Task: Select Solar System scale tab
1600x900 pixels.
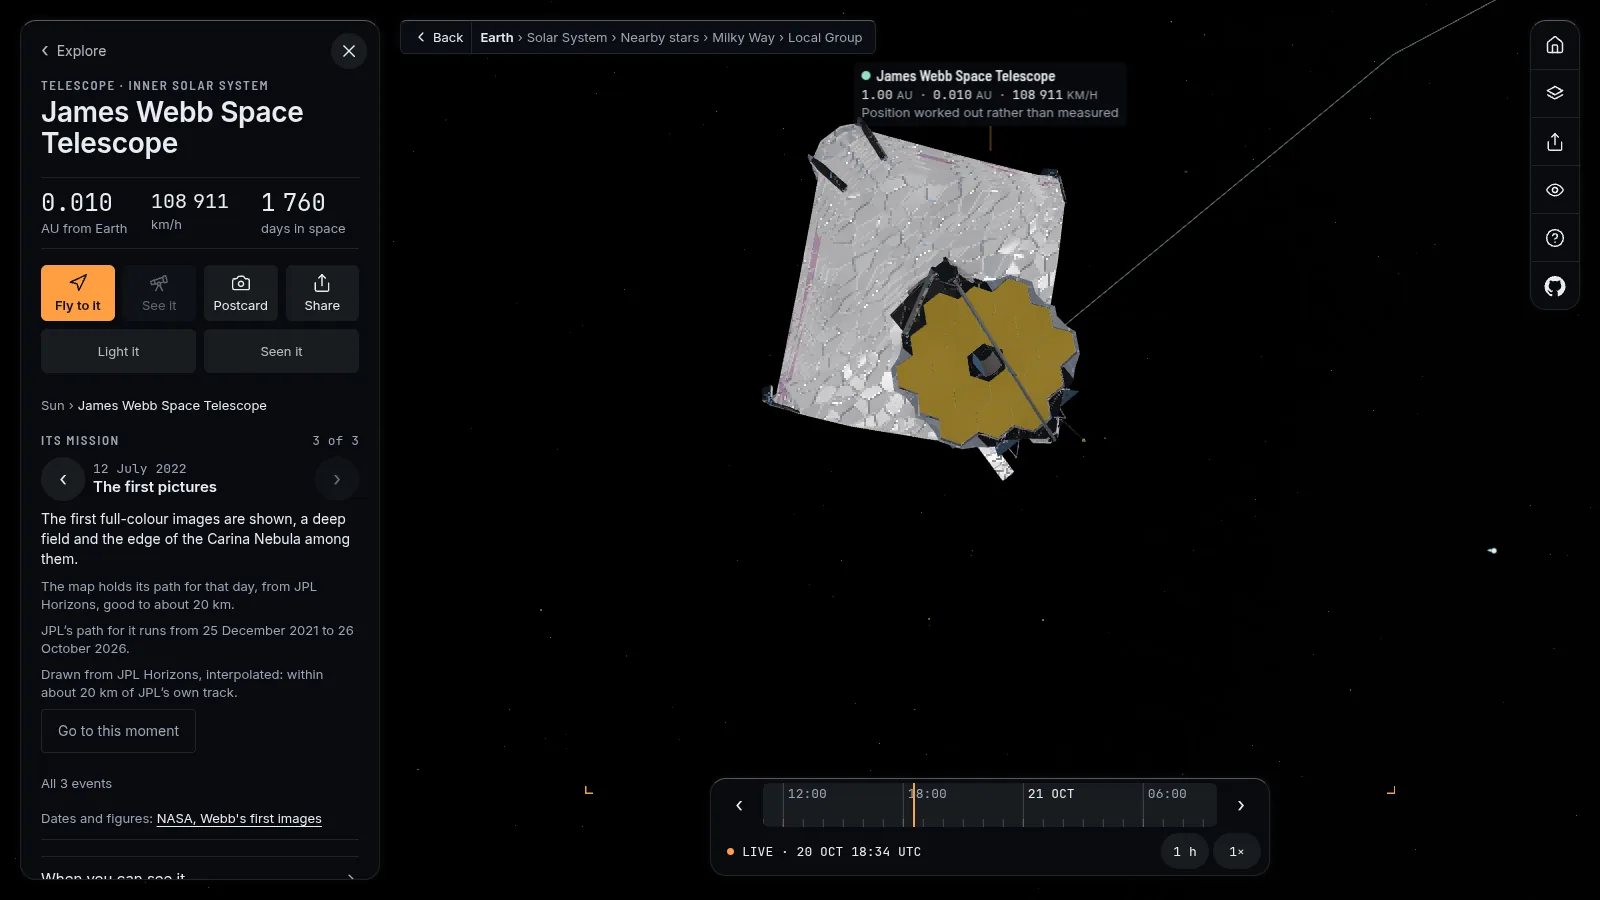Action: tap(567, 37)
